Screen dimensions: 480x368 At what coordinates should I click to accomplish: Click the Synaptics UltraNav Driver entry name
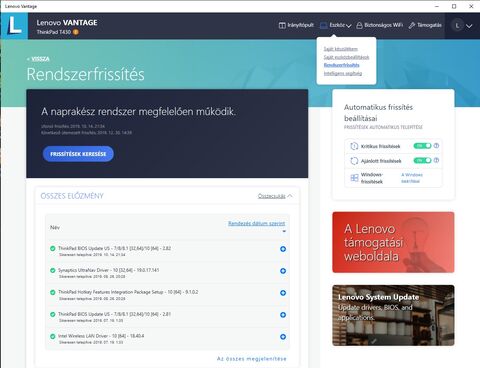(x=108, y=270)
